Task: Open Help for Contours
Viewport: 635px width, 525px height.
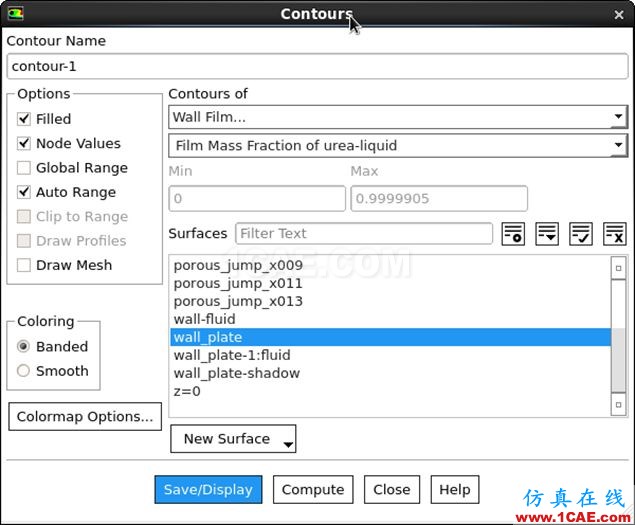Action: click(x=455, y=490)
